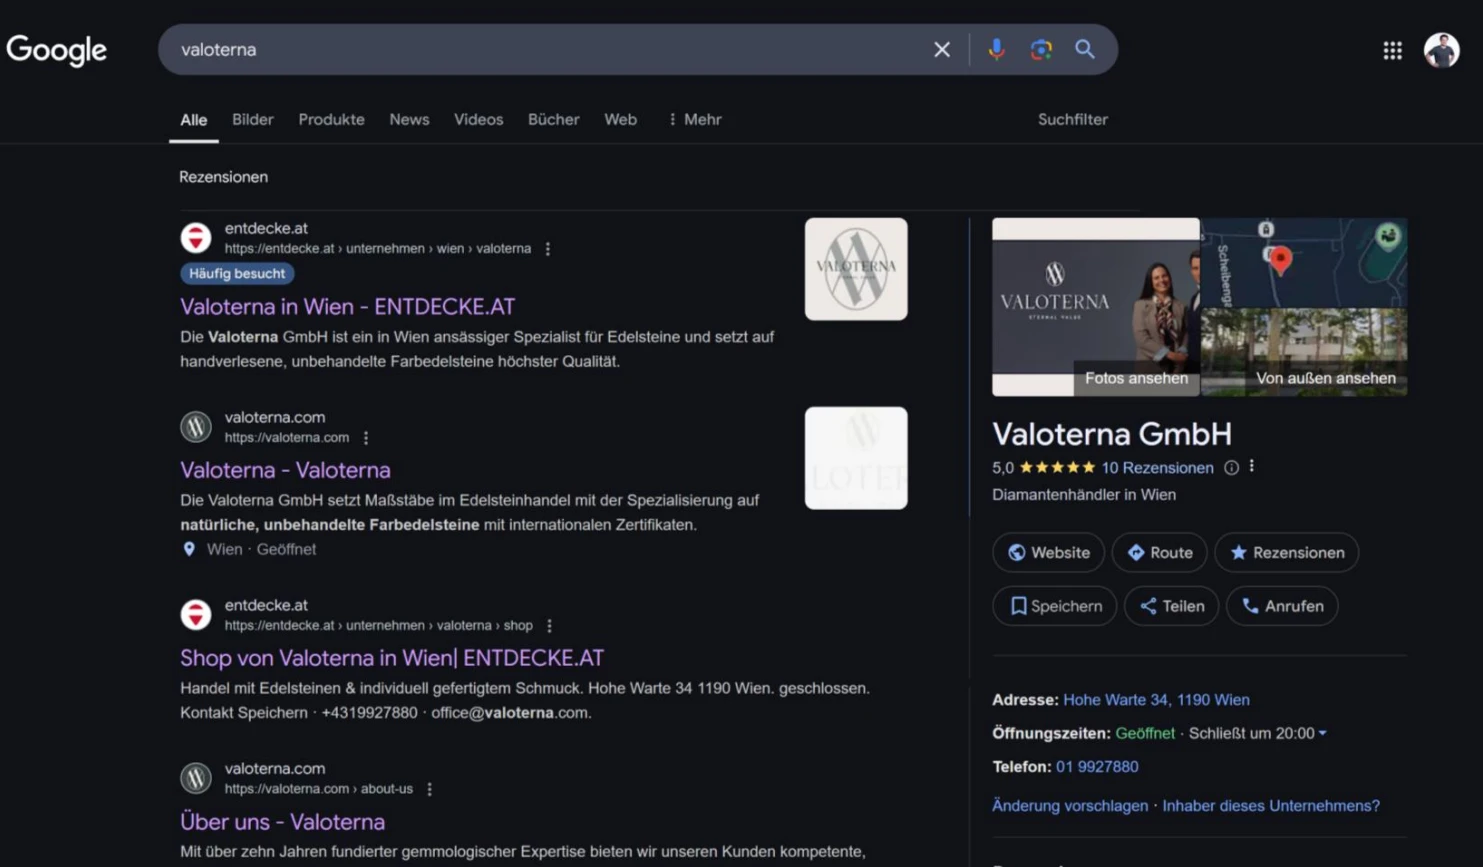Screen dimensions: 1483x867
Task: Switch to the Alle tab
Action: tap(194, 119)
